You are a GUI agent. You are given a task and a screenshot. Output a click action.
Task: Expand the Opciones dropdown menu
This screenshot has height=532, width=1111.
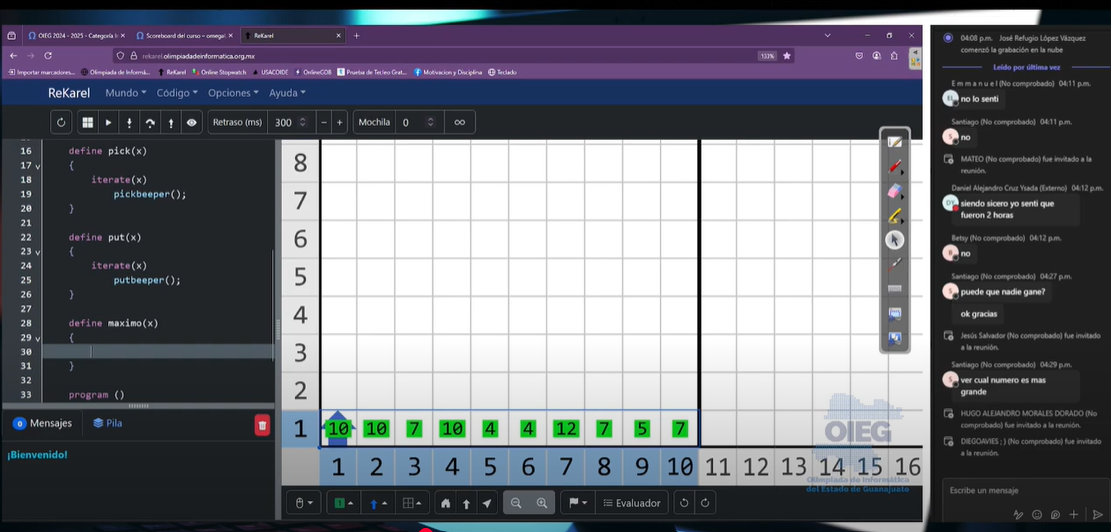coord(234,93)
